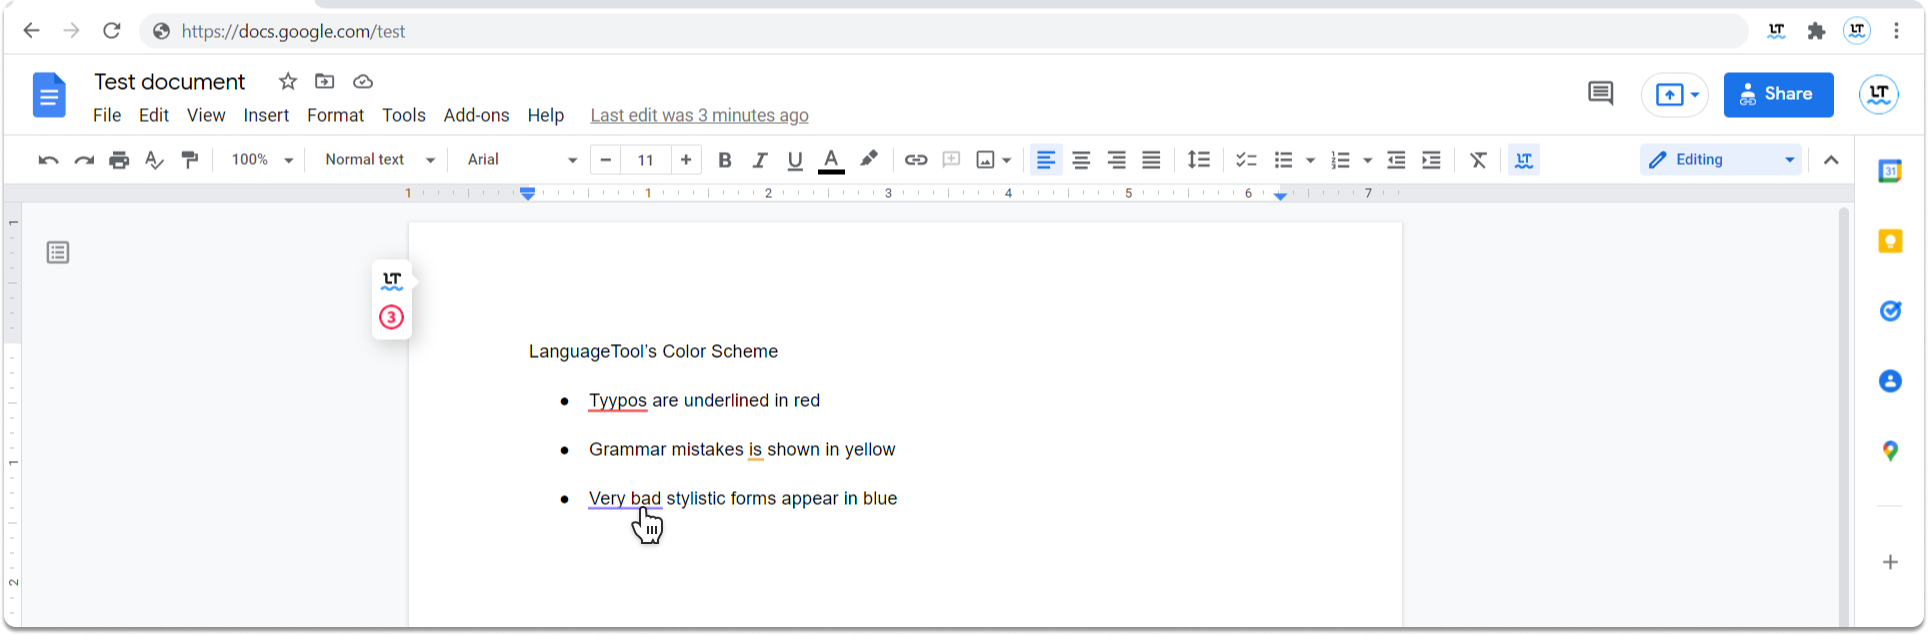Open Google Contacts in the side panel
The image size is (1928, 635).
[1890, 381]
